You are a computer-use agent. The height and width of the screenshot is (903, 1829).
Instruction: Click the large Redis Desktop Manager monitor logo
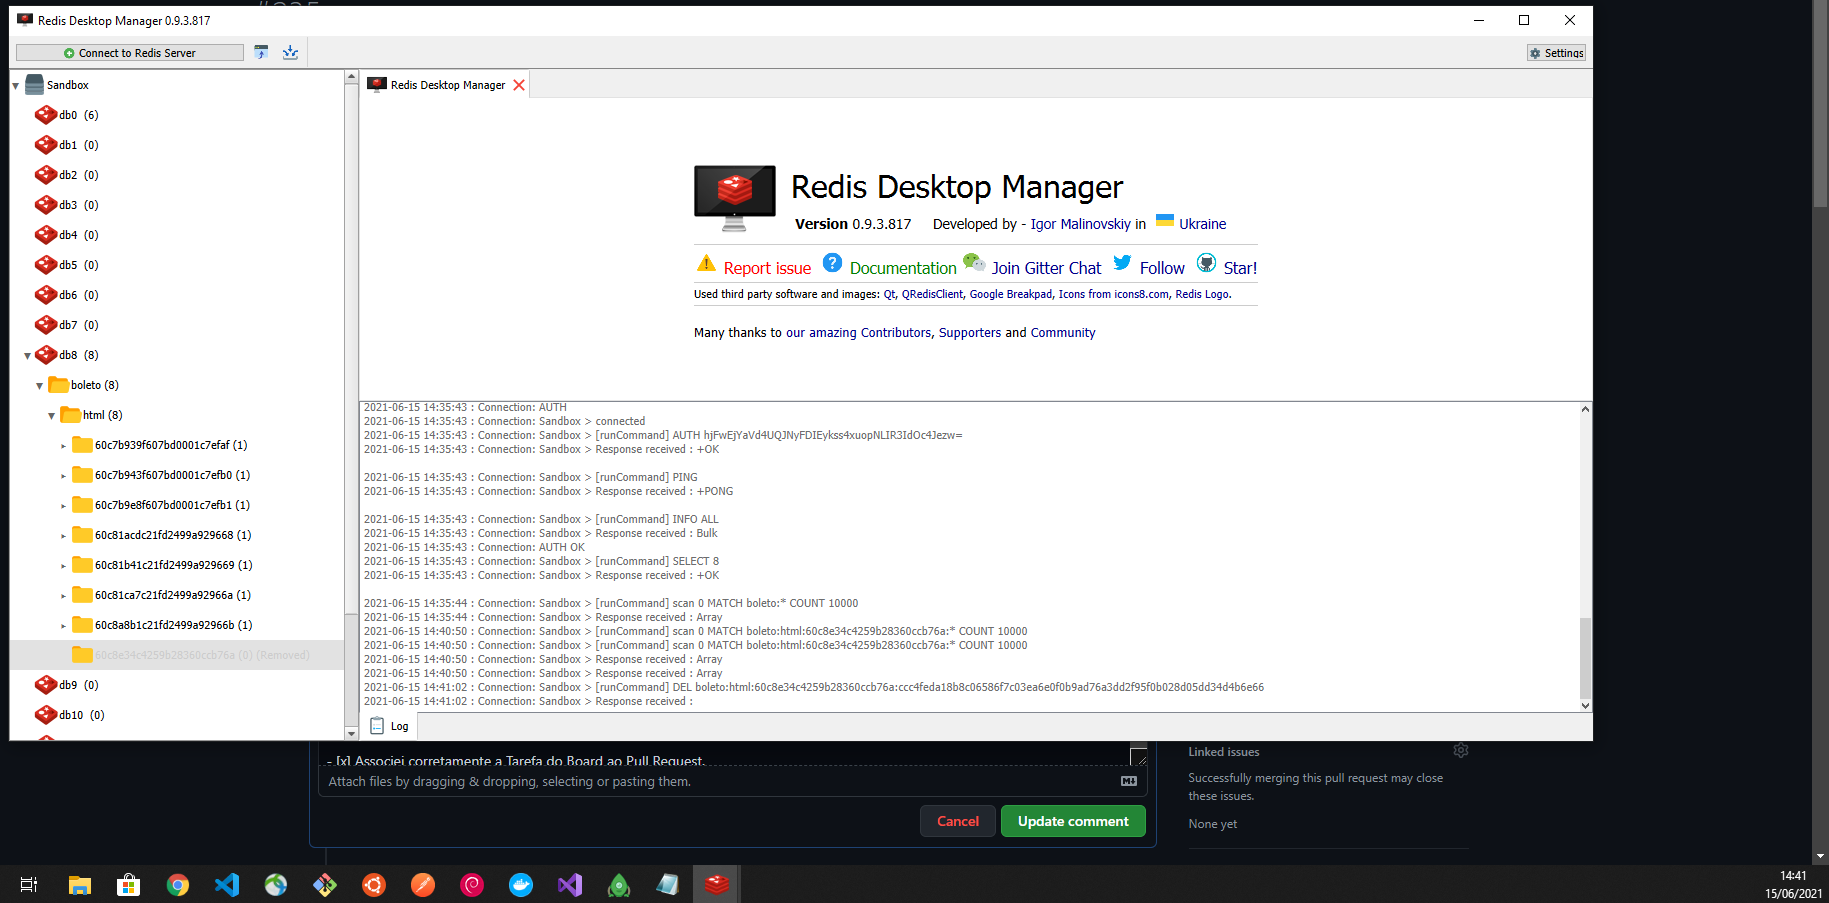[735, 198]
